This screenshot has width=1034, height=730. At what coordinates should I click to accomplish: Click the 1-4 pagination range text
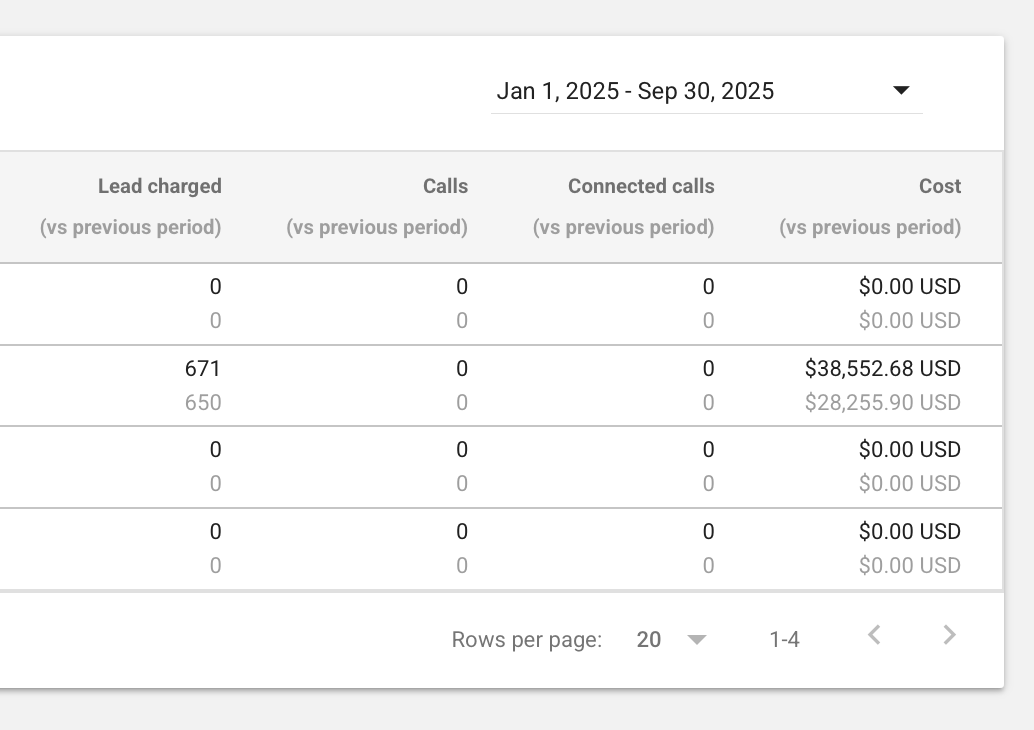(784, 640)
